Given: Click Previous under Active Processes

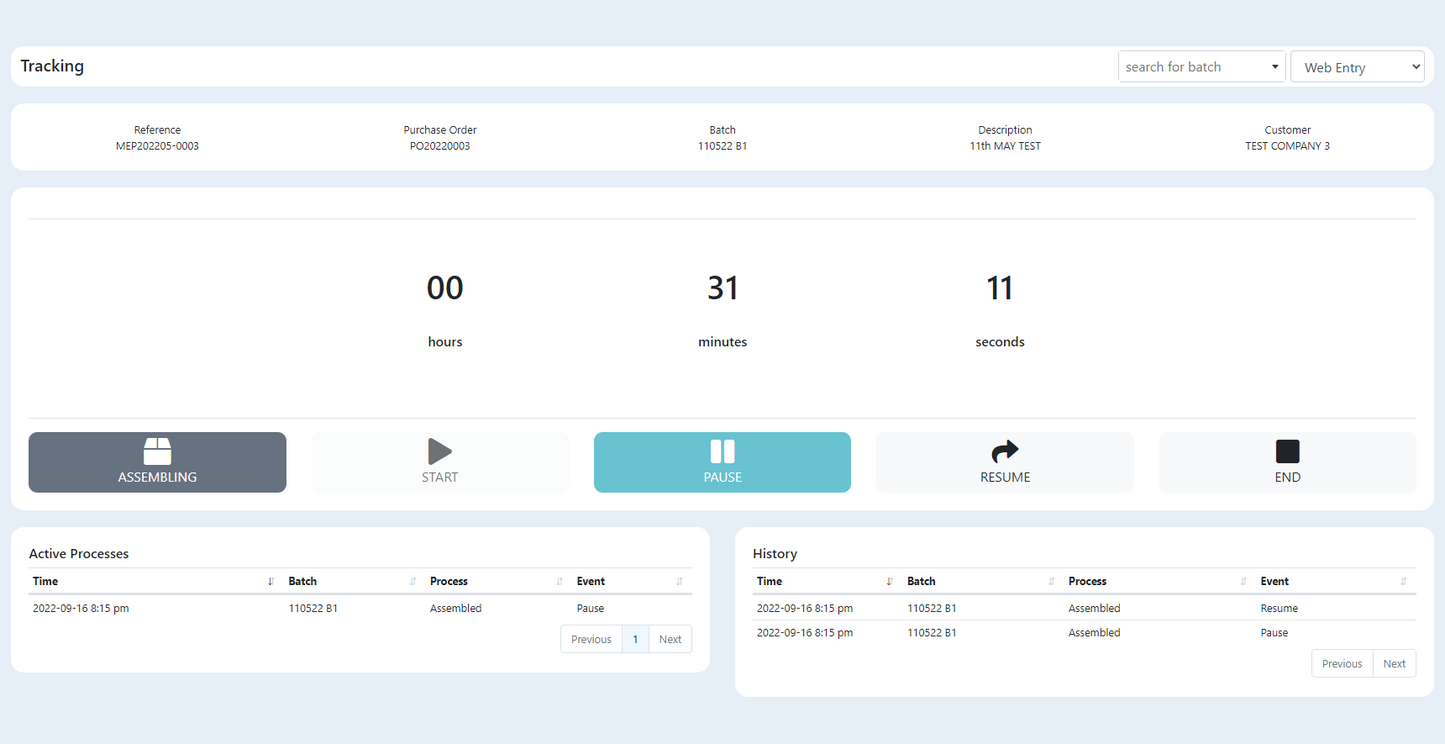Looking at the screenshot, I should tap(590, 639).
